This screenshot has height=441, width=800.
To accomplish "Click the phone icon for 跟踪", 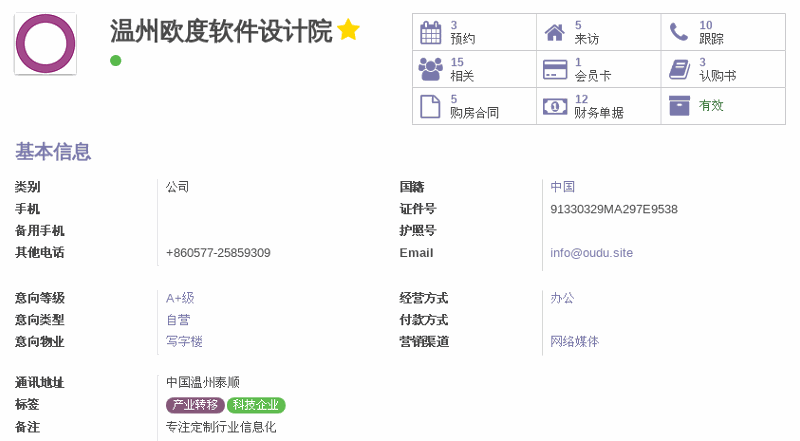I will 679,32.
